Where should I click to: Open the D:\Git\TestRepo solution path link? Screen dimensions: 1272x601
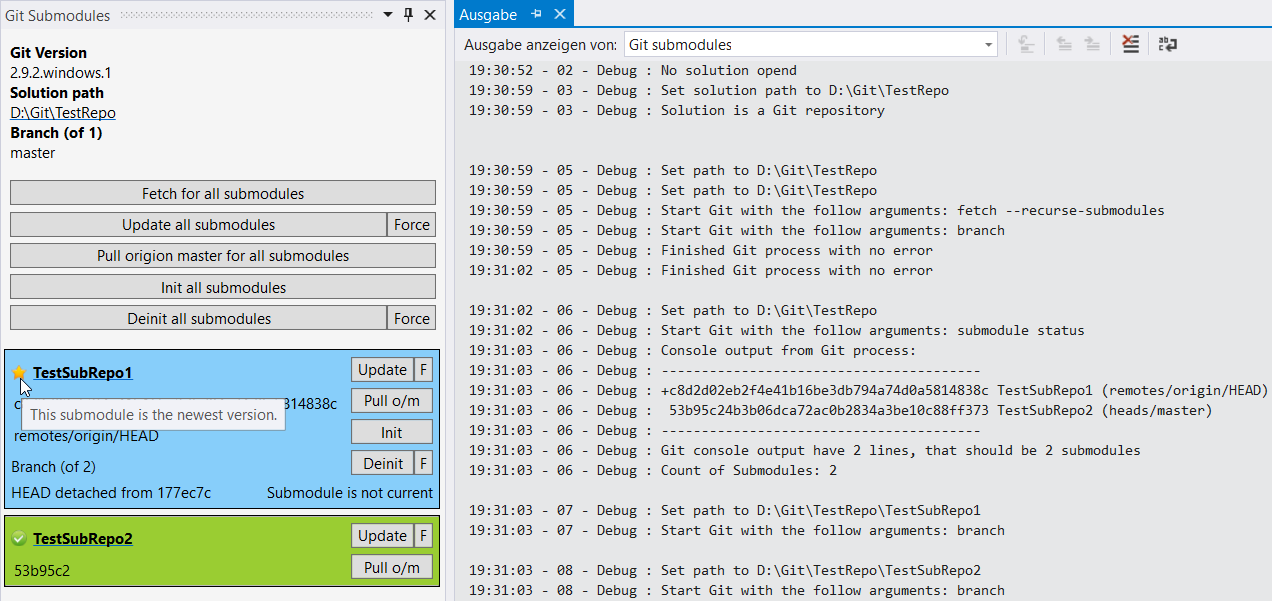tap(63, 113)
